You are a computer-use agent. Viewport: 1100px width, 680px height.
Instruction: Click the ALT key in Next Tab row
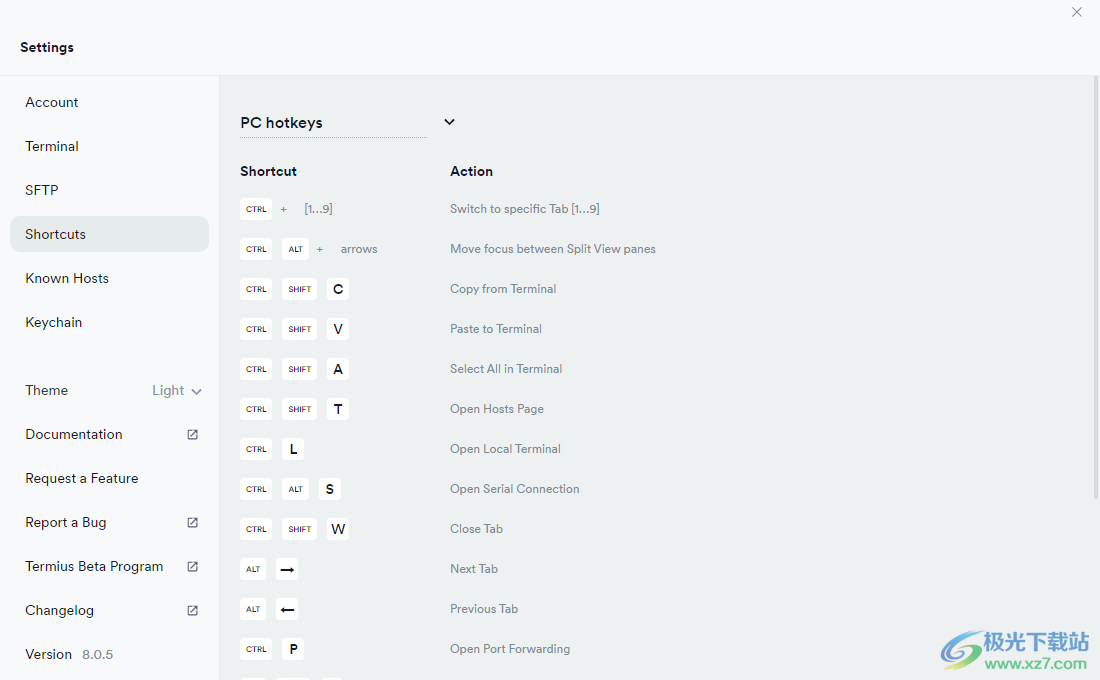pos(253,569)
